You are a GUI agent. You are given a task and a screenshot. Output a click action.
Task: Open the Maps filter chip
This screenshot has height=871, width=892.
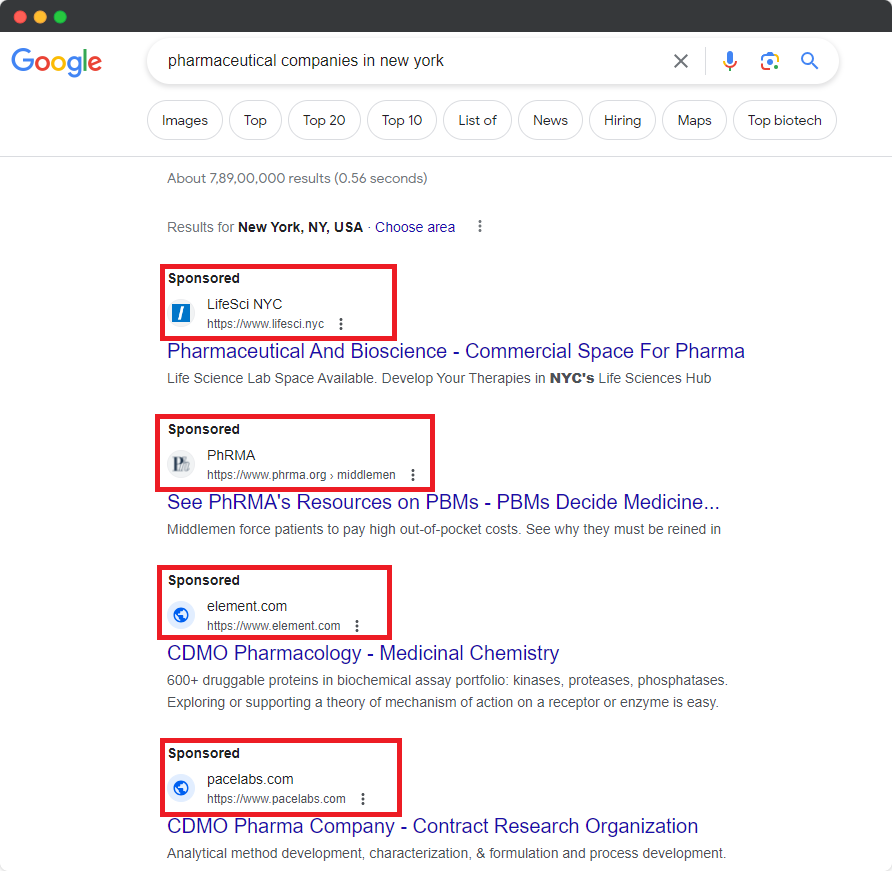coord(694,120)
